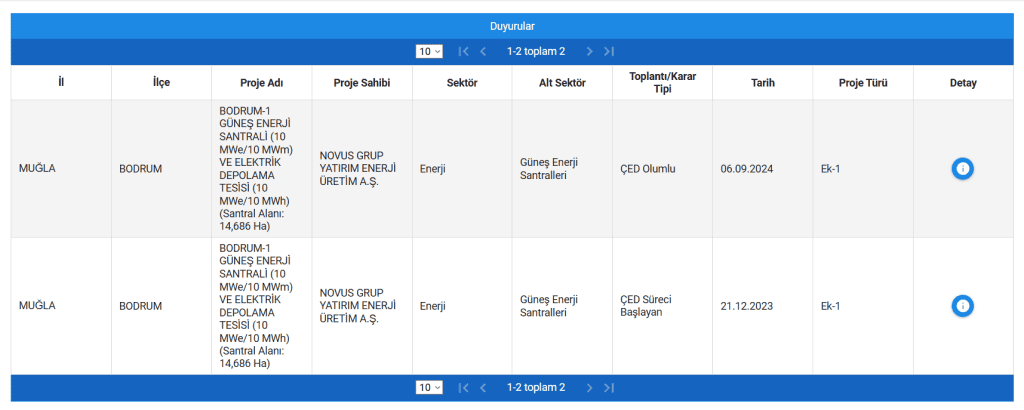Go to first page in top paginator
The width and height of the screenshot is (1024, 410).
click(463, 51)
